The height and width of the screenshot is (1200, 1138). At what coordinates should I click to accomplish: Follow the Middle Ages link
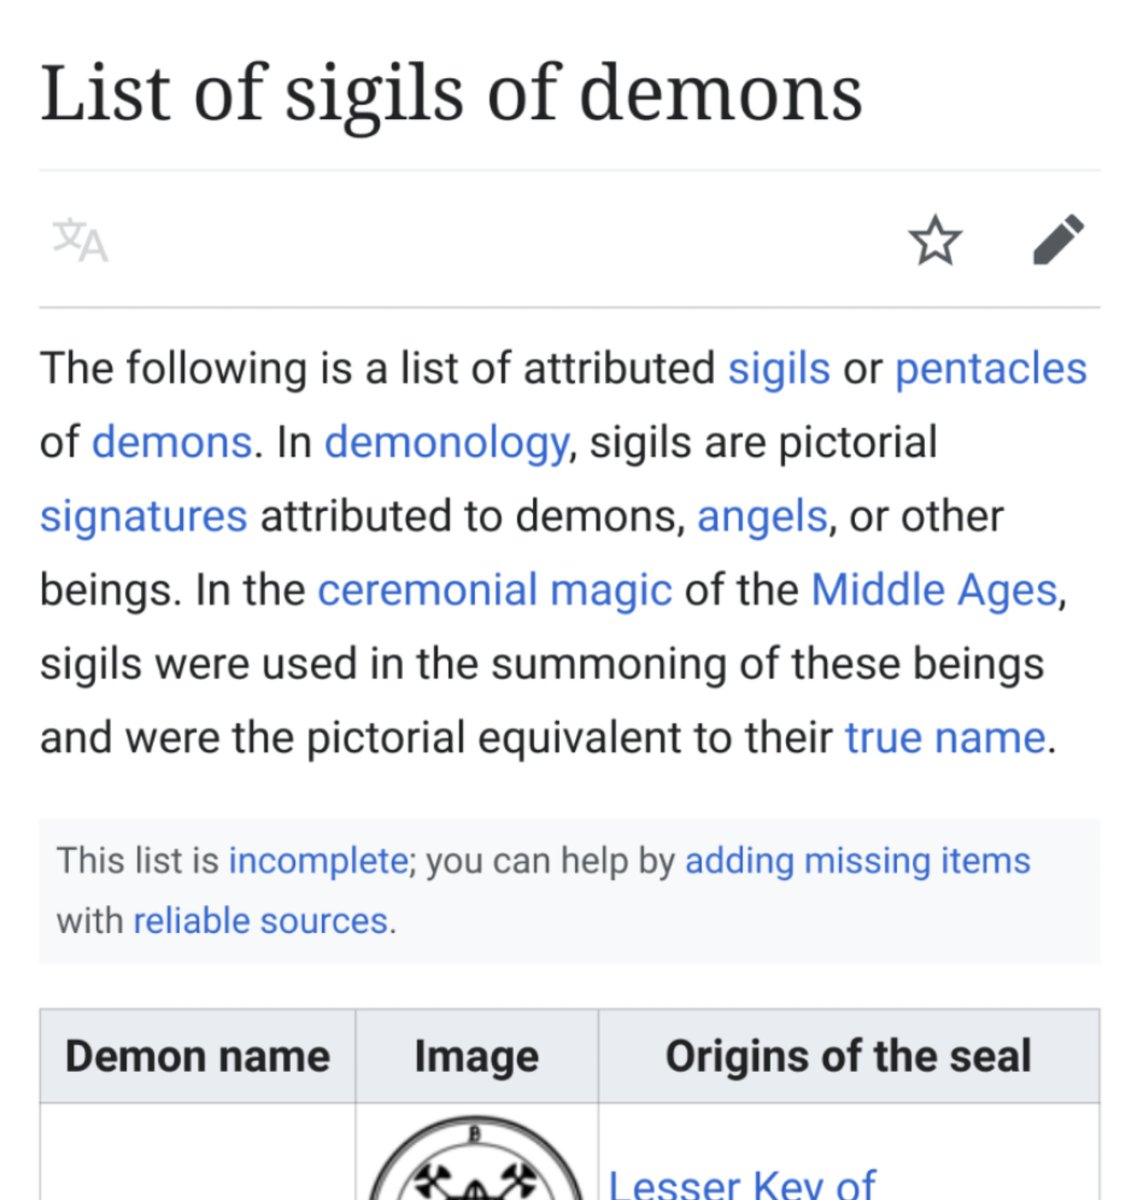pos(934,590)
